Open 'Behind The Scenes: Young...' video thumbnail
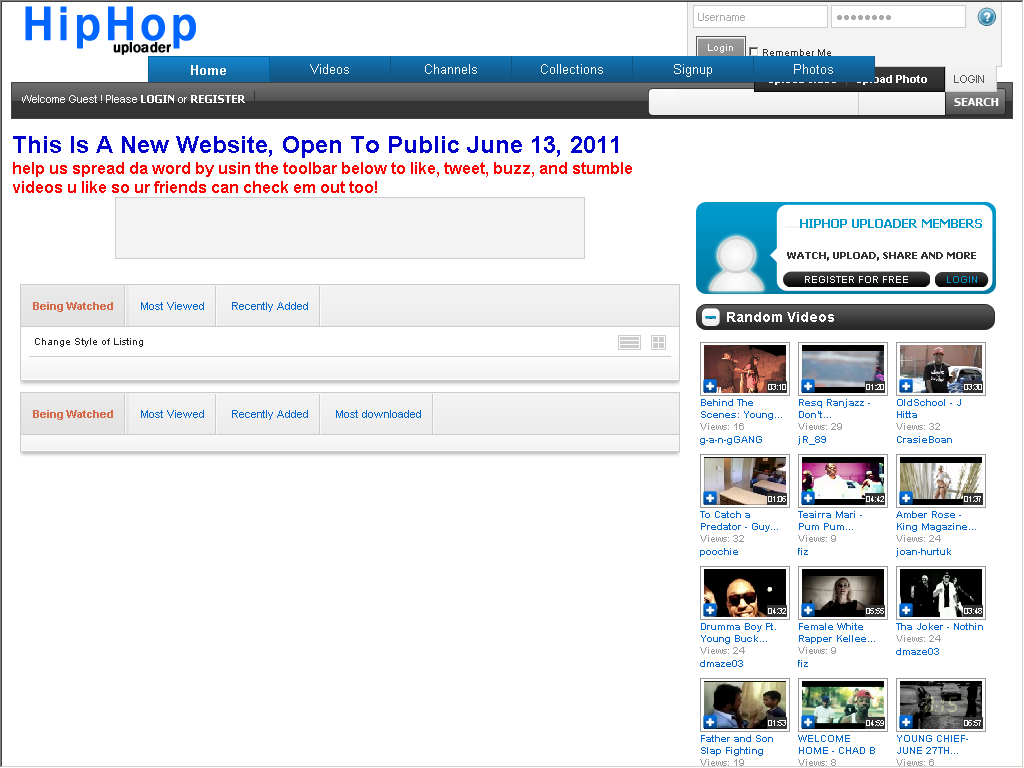Viewport: 1024px width, 768px height. click(744, 368)
